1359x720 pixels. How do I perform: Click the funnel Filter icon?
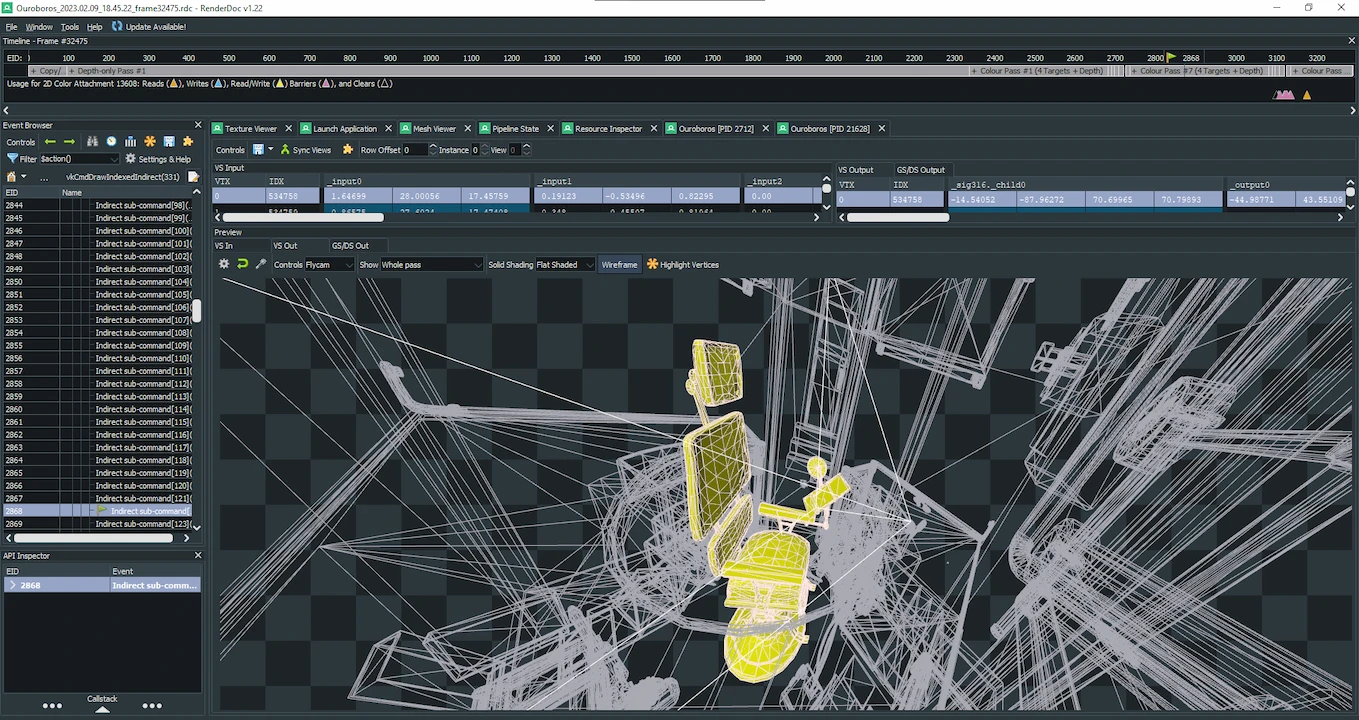click(x=12, y=159)
